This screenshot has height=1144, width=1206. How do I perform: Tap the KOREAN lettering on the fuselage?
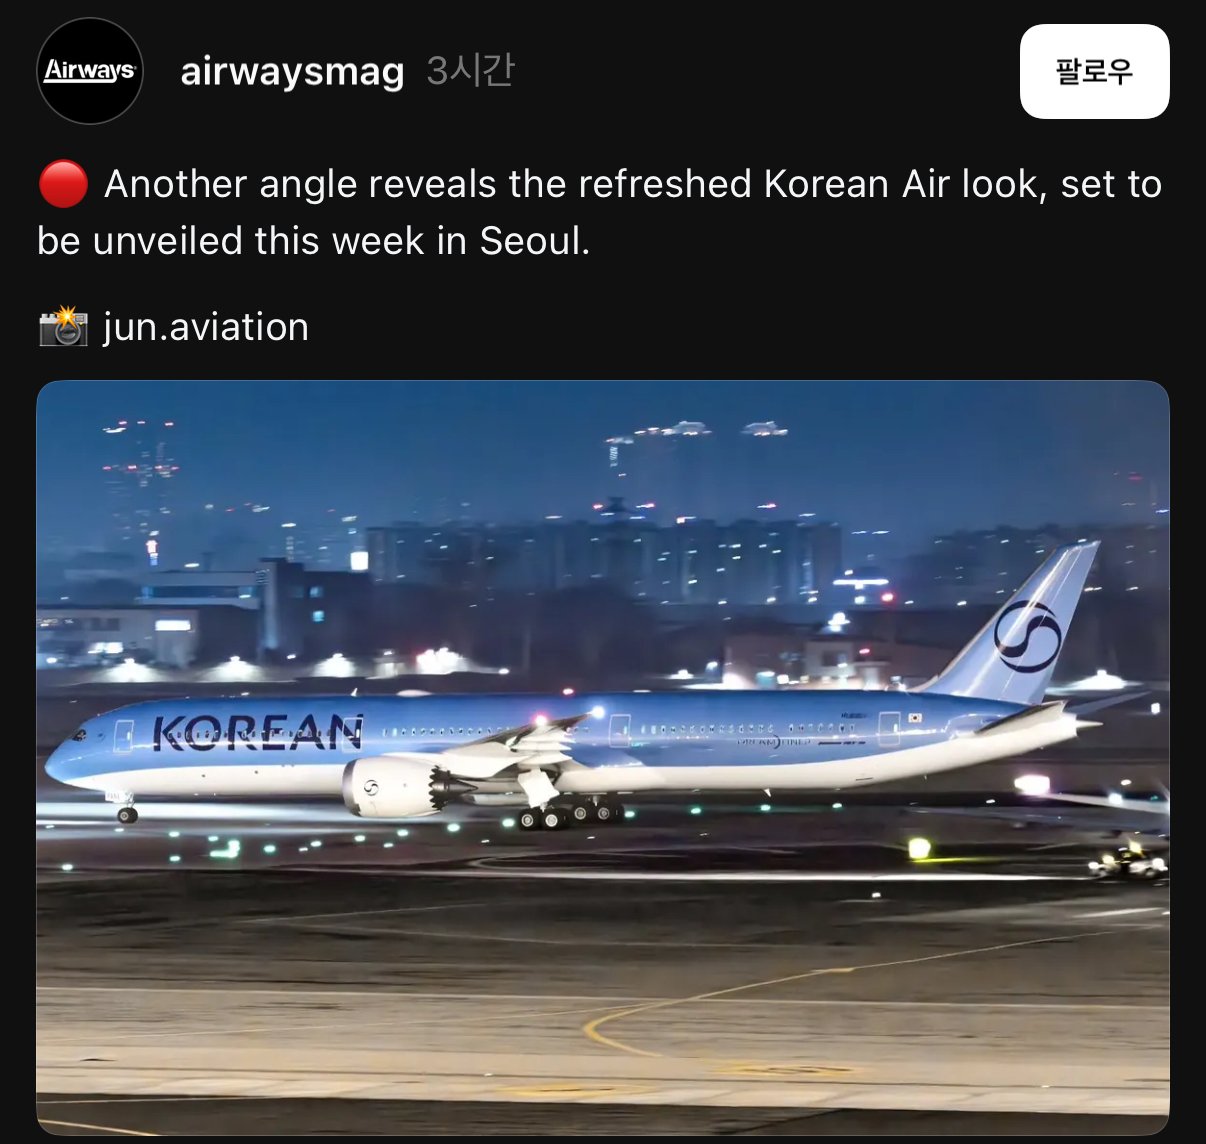point(258,732)
